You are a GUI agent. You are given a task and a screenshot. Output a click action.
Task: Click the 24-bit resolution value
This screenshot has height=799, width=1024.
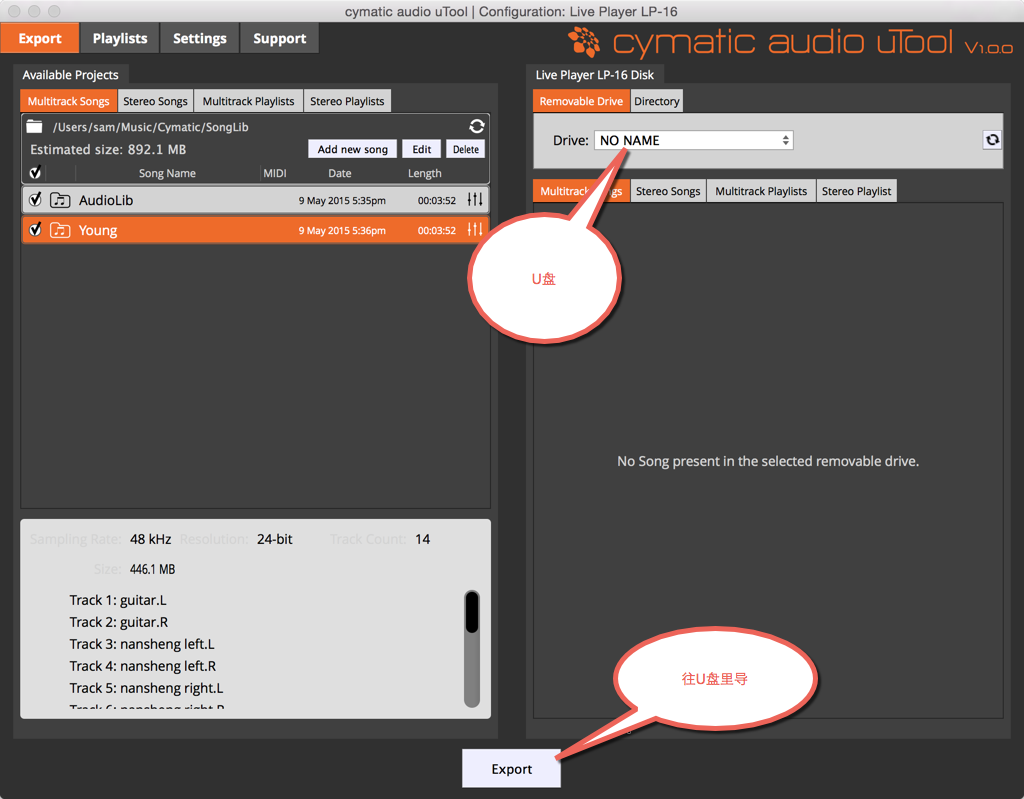pos(274,539)
